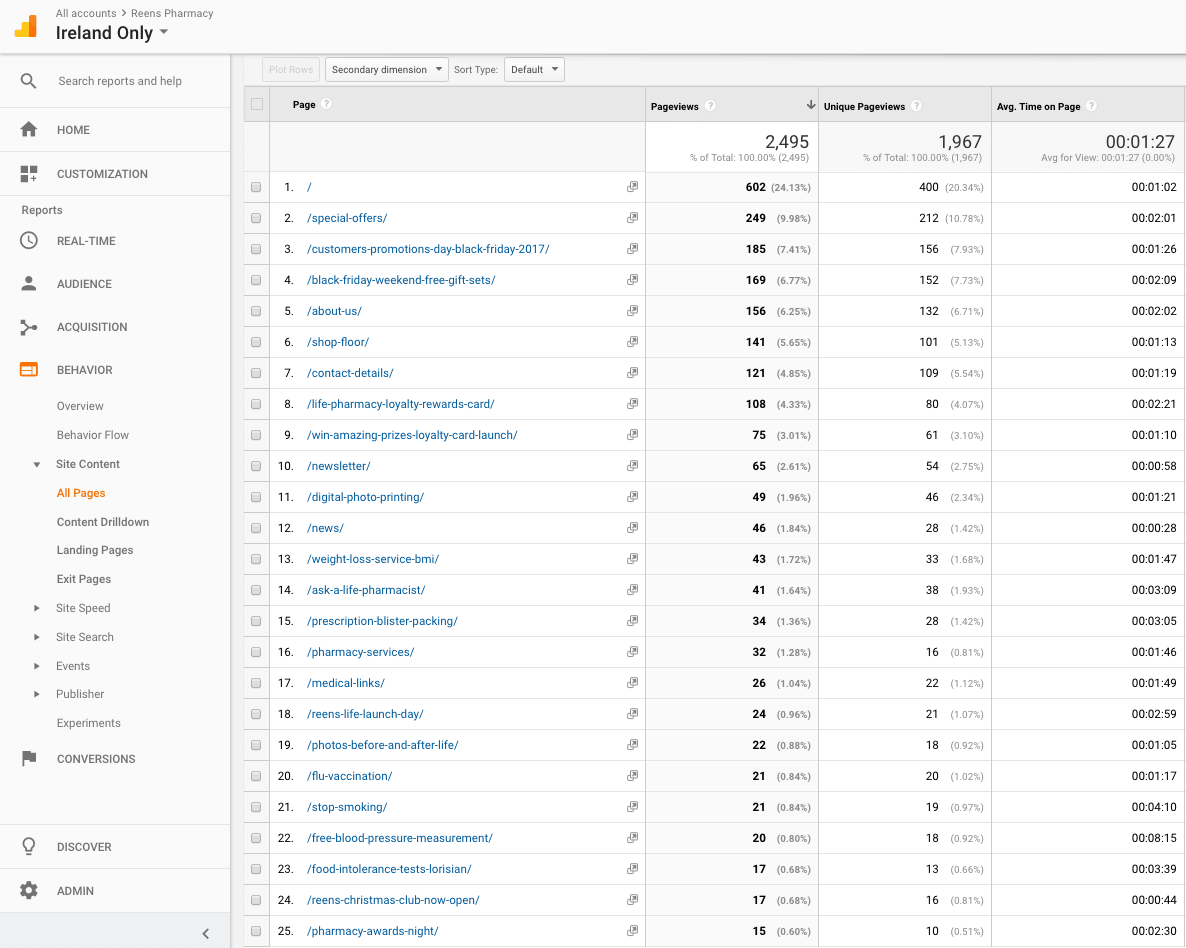
Task: Tick checkbox for /contact-details/ row
Action: coord(256,373)
